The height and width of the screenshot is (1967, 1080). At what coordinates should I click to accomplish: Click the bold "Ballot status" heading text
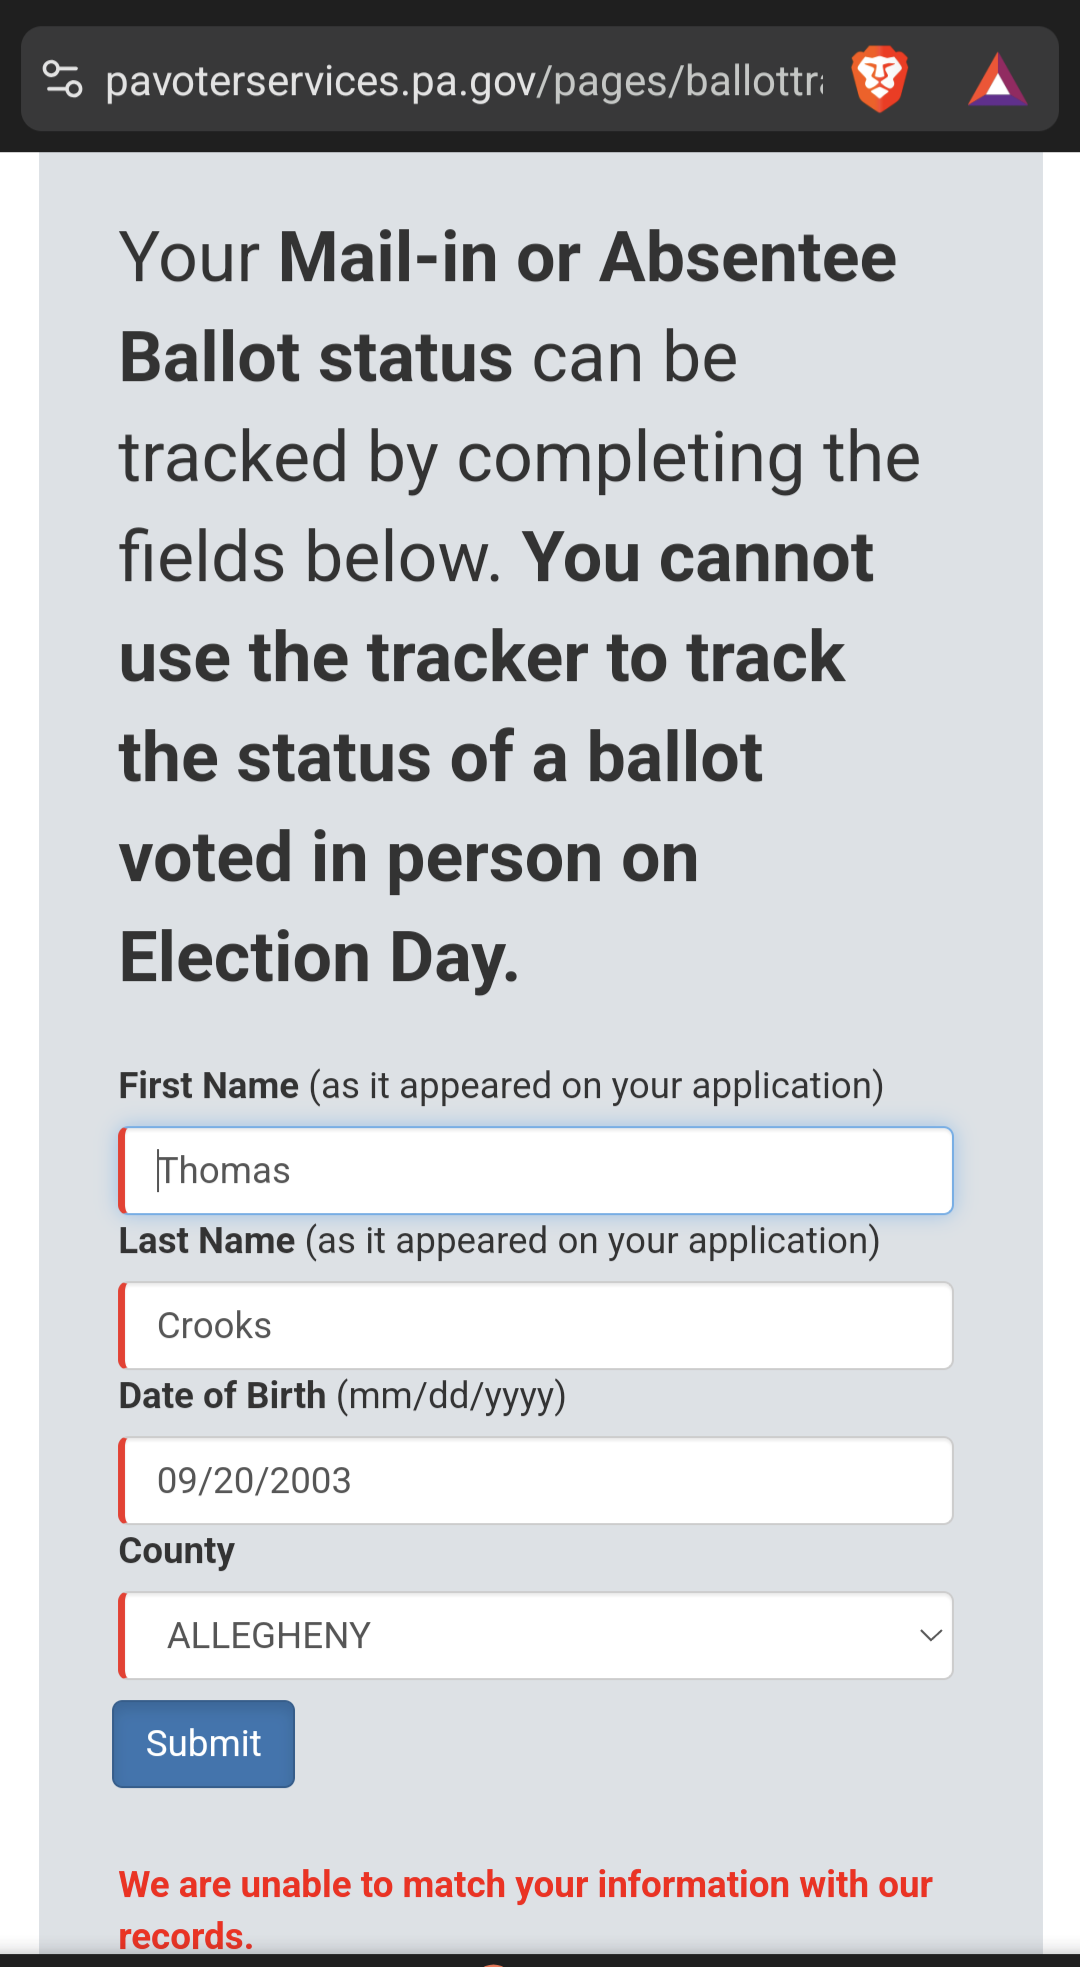pos(316,358)
